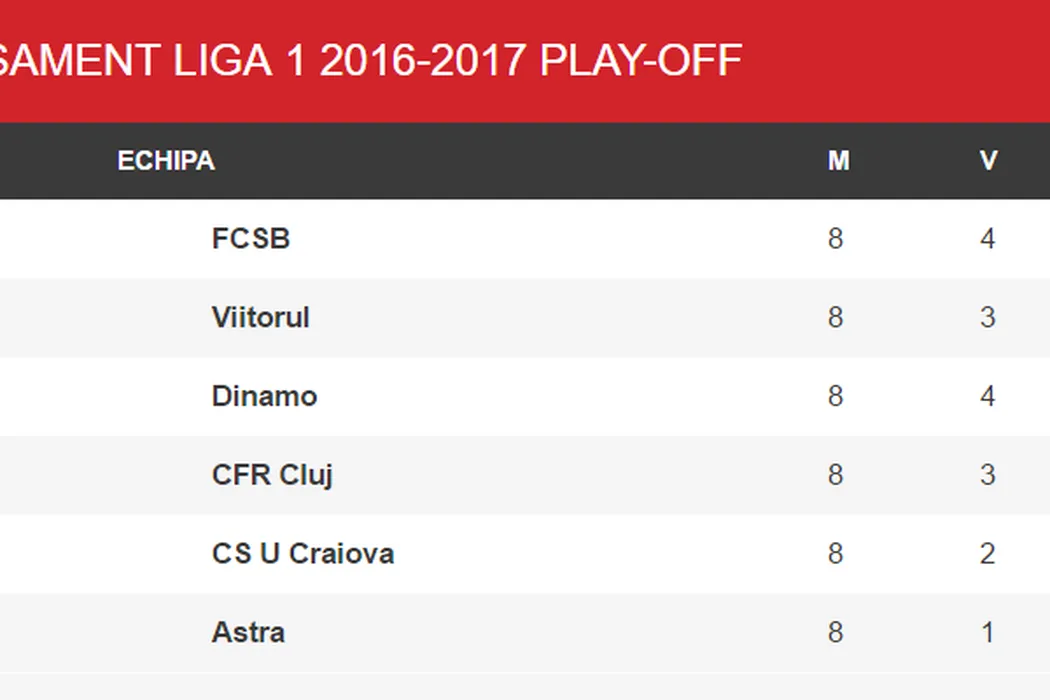
Task: Open the Dinamo team entry
Action: pos(264,396)
